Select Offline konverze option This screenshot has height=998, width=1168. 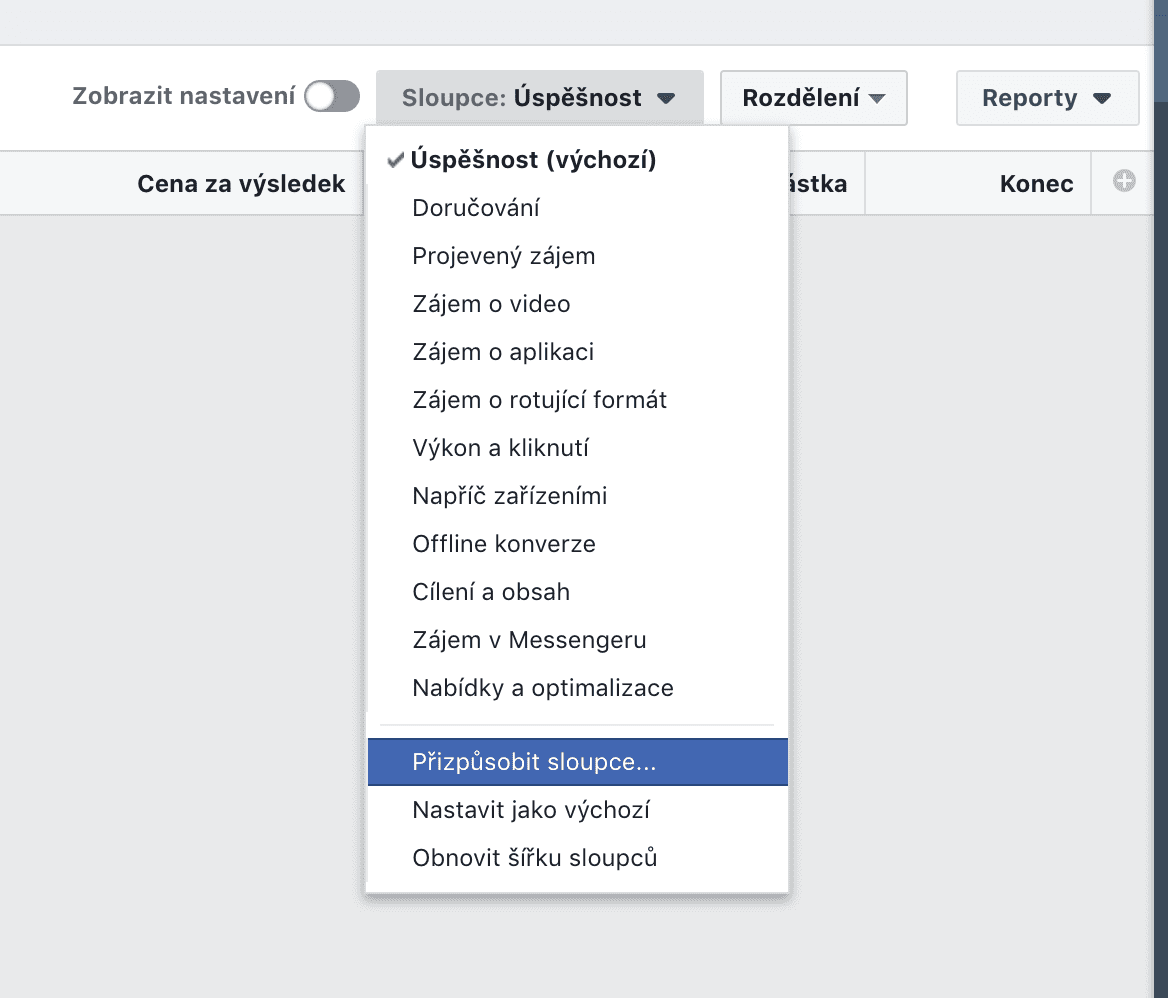click(x=503, y=544)
